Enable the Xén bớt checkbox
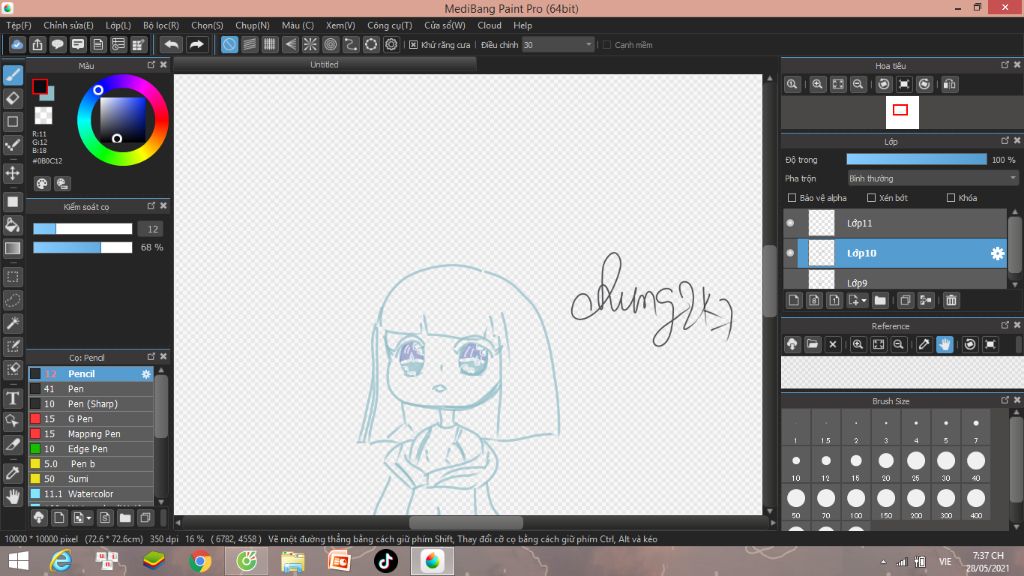Viewport: 1024px width, 576px height. click(x=871, y=198)
